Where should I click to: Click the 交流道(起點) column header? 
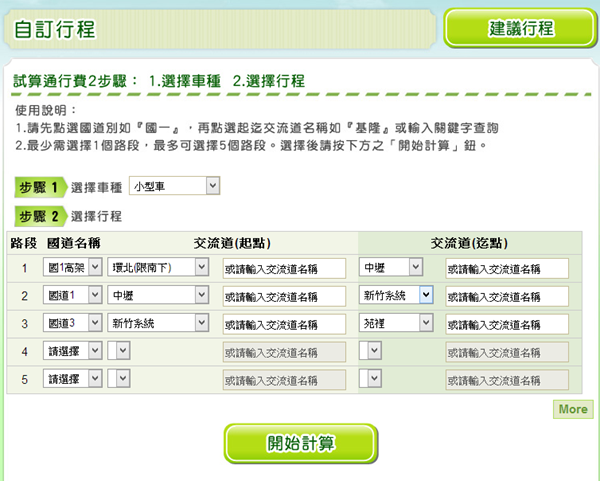point(232,243)
